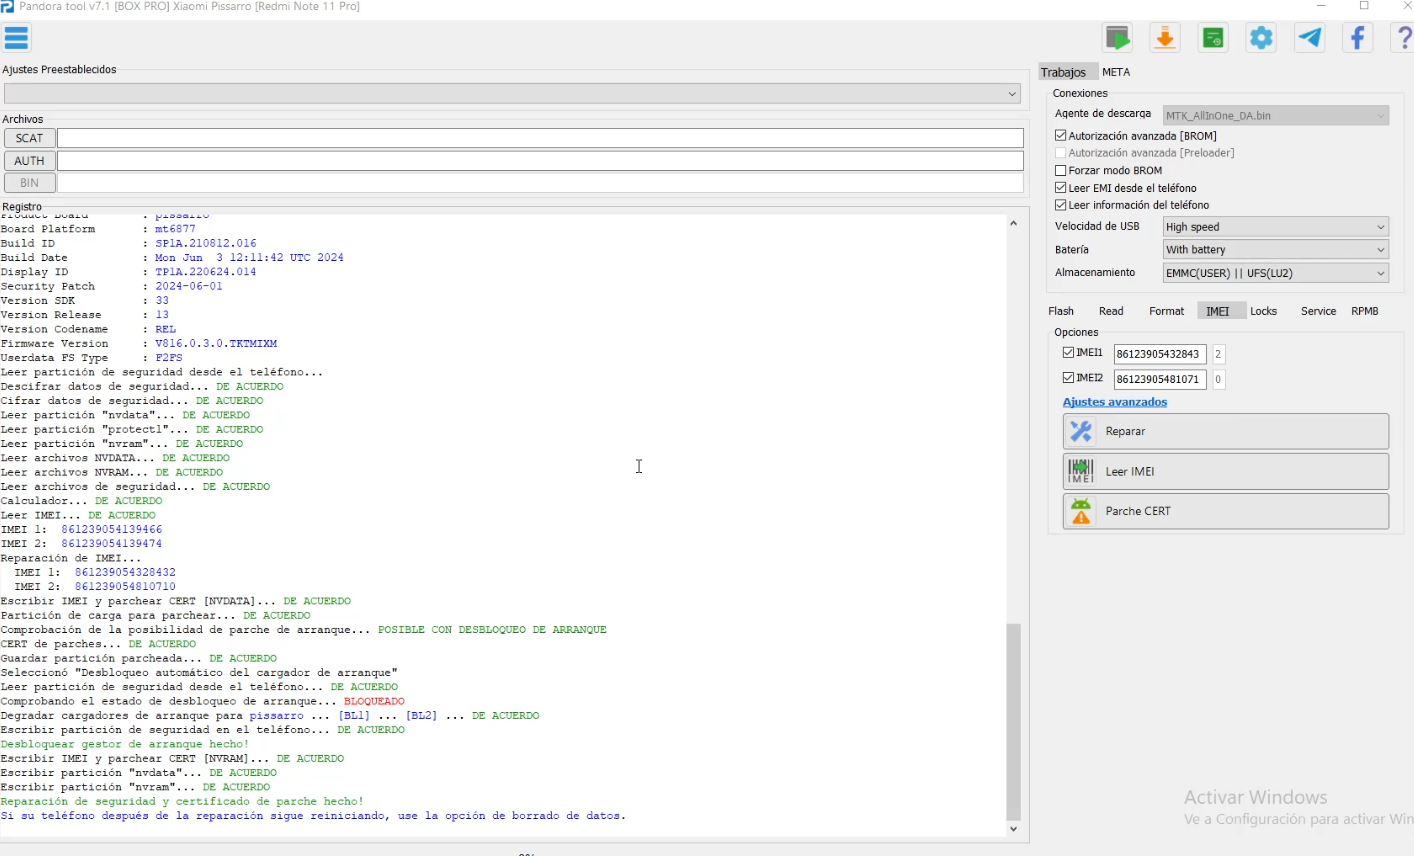Image resolution: width=1414 pixels, height=856 pixels.
Task: Click the Registro log vertical scrollbar thumb
Action: point(1013,720)
